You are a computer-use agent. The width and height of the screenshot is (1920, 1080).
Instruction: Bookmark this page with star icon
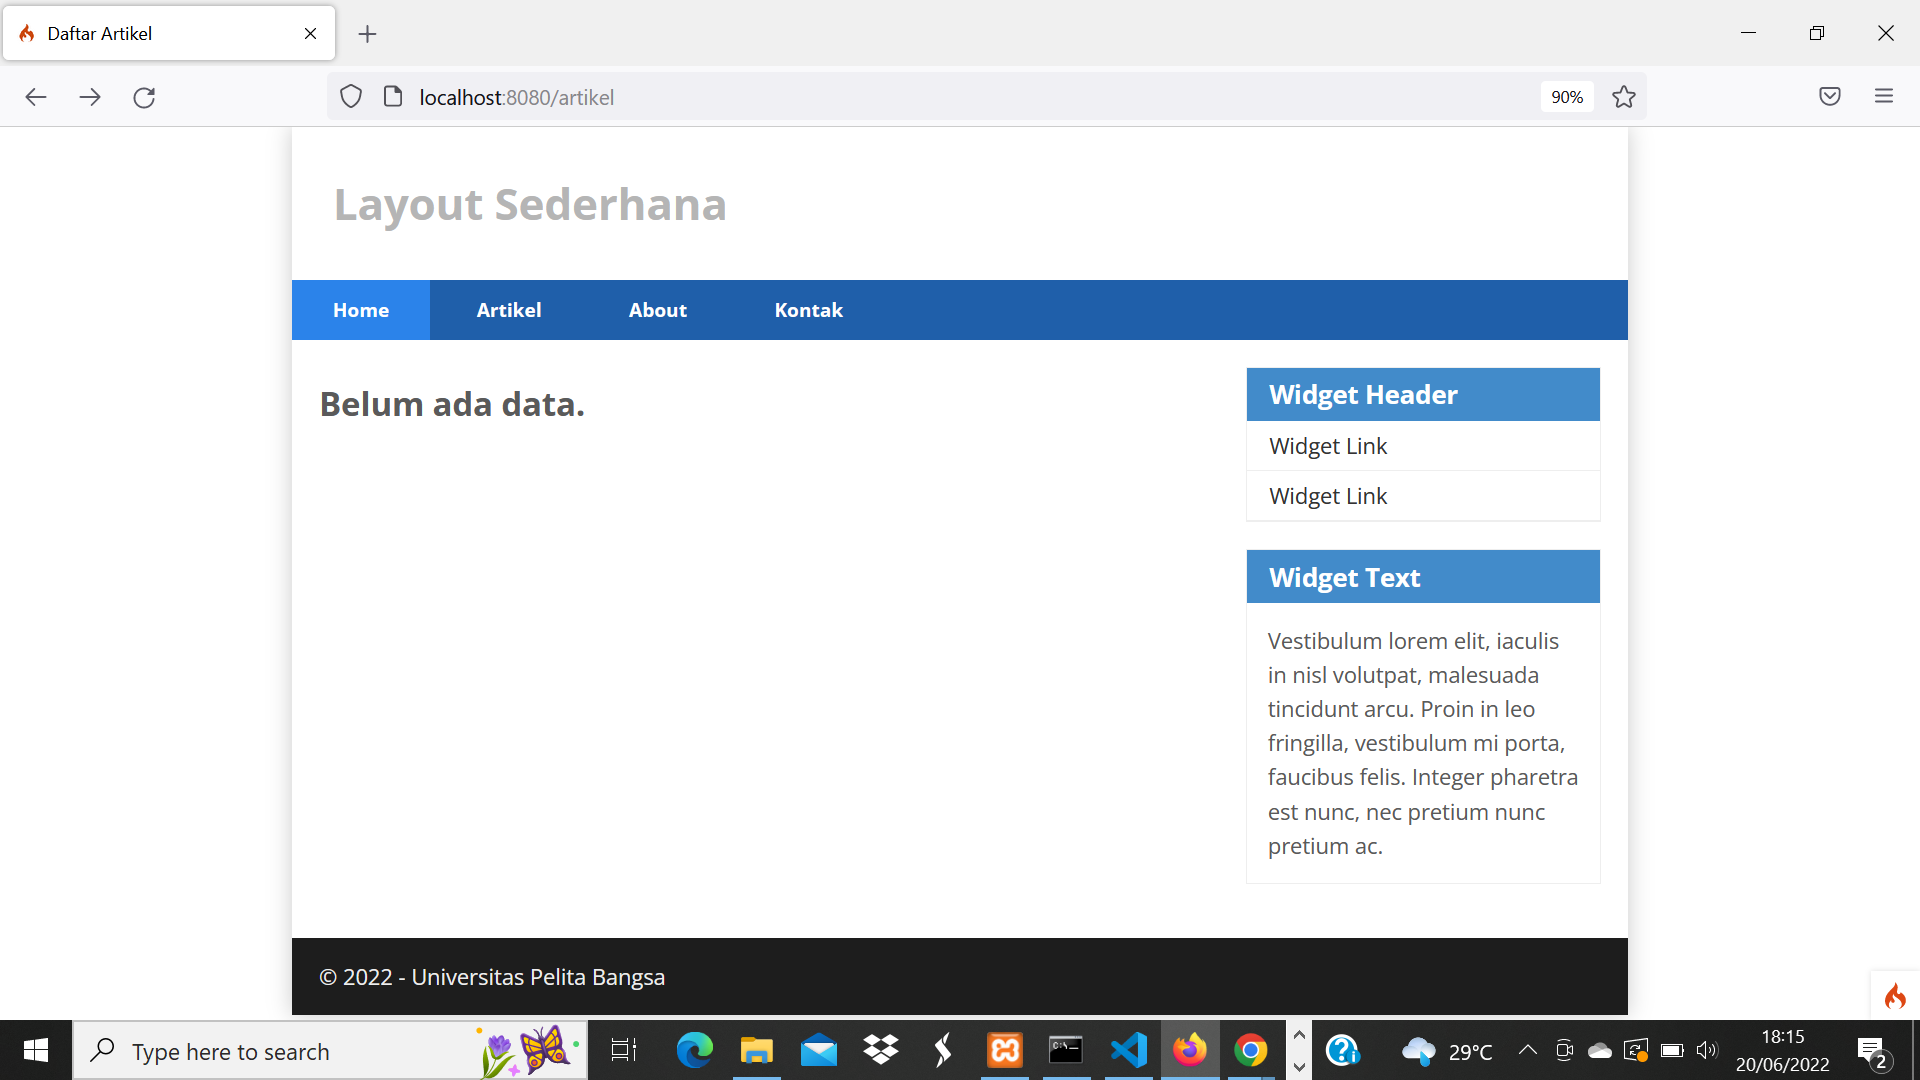[1624, 97]
